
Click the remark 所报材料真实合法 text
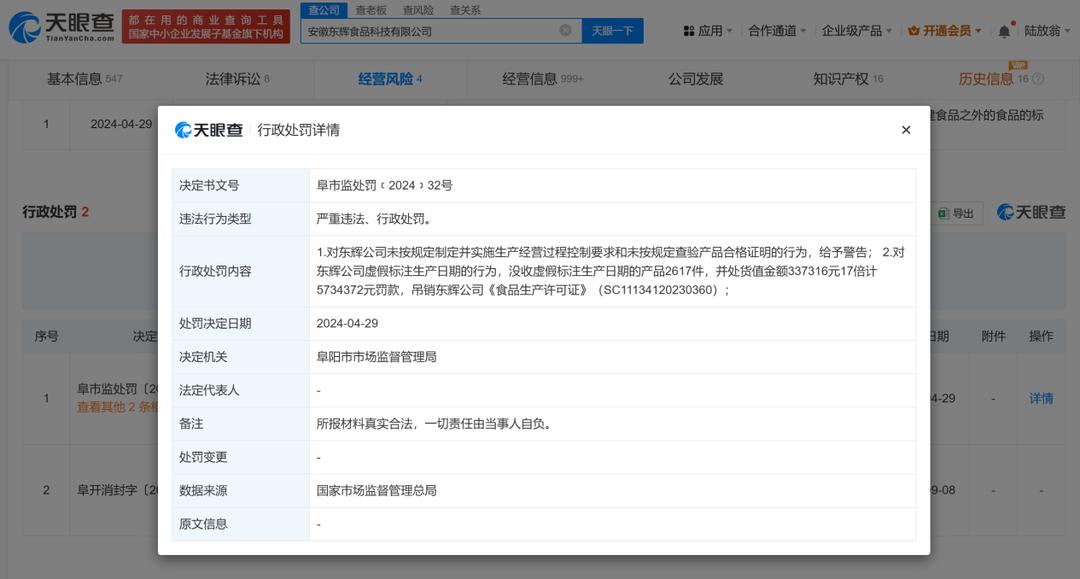coord(435,423)
